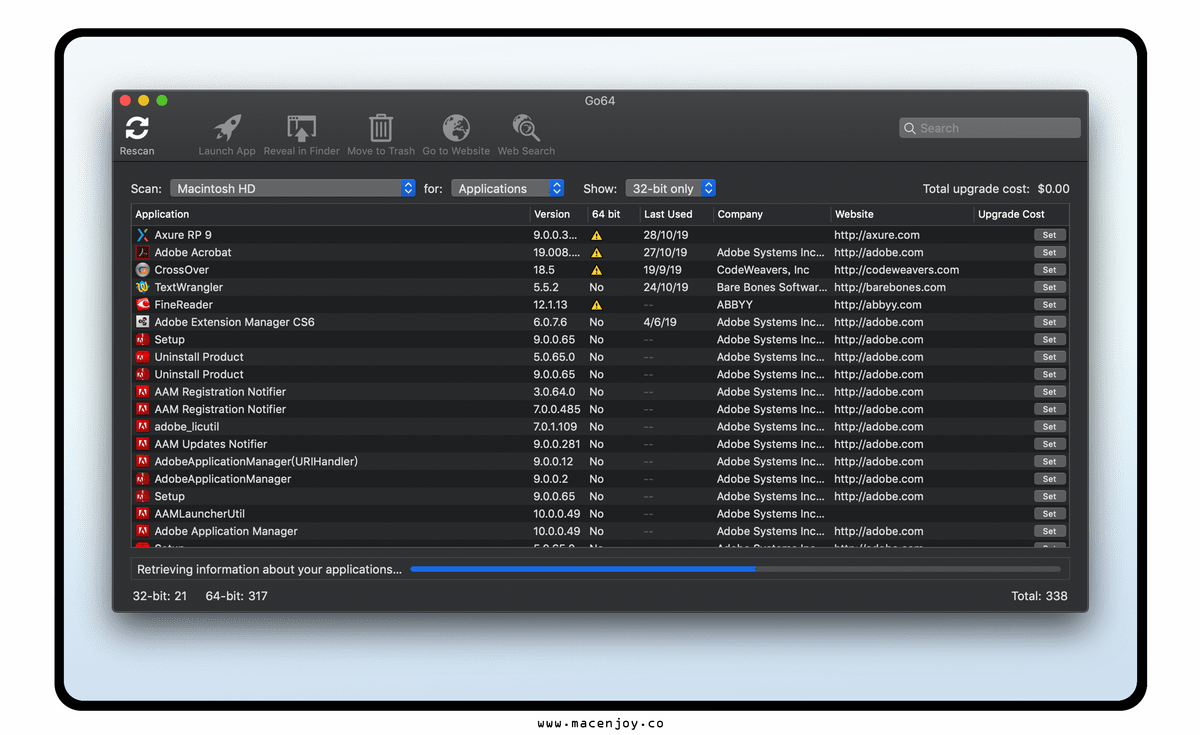Click the 24/10/19 last used date
Screen dimensions: 1200x735
[666, 287]
